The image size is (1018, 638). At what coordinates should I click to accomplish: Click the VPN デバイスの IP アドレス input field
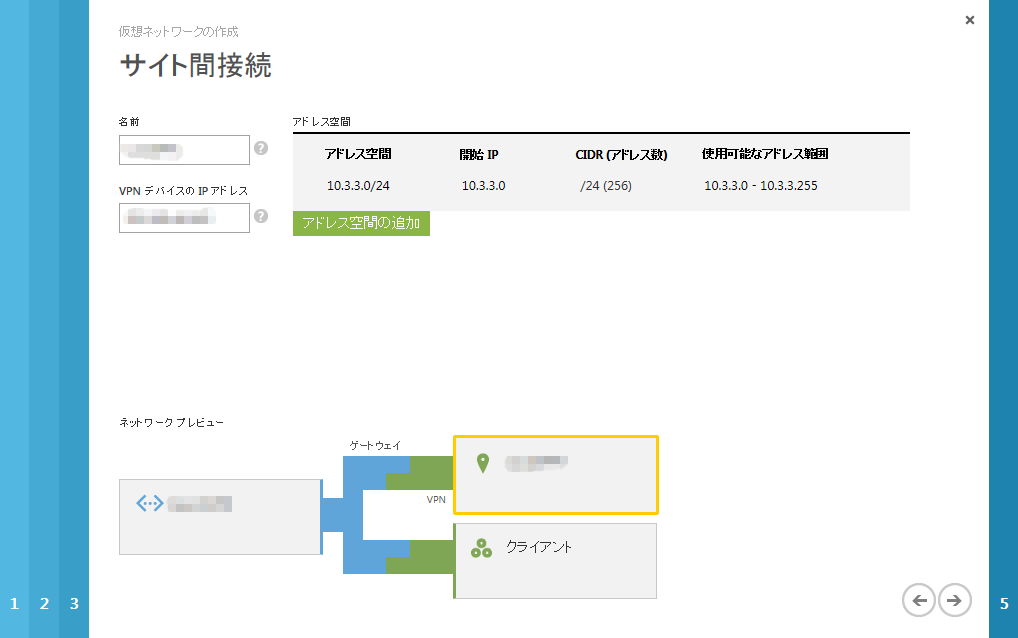click(x=184, y=217)
